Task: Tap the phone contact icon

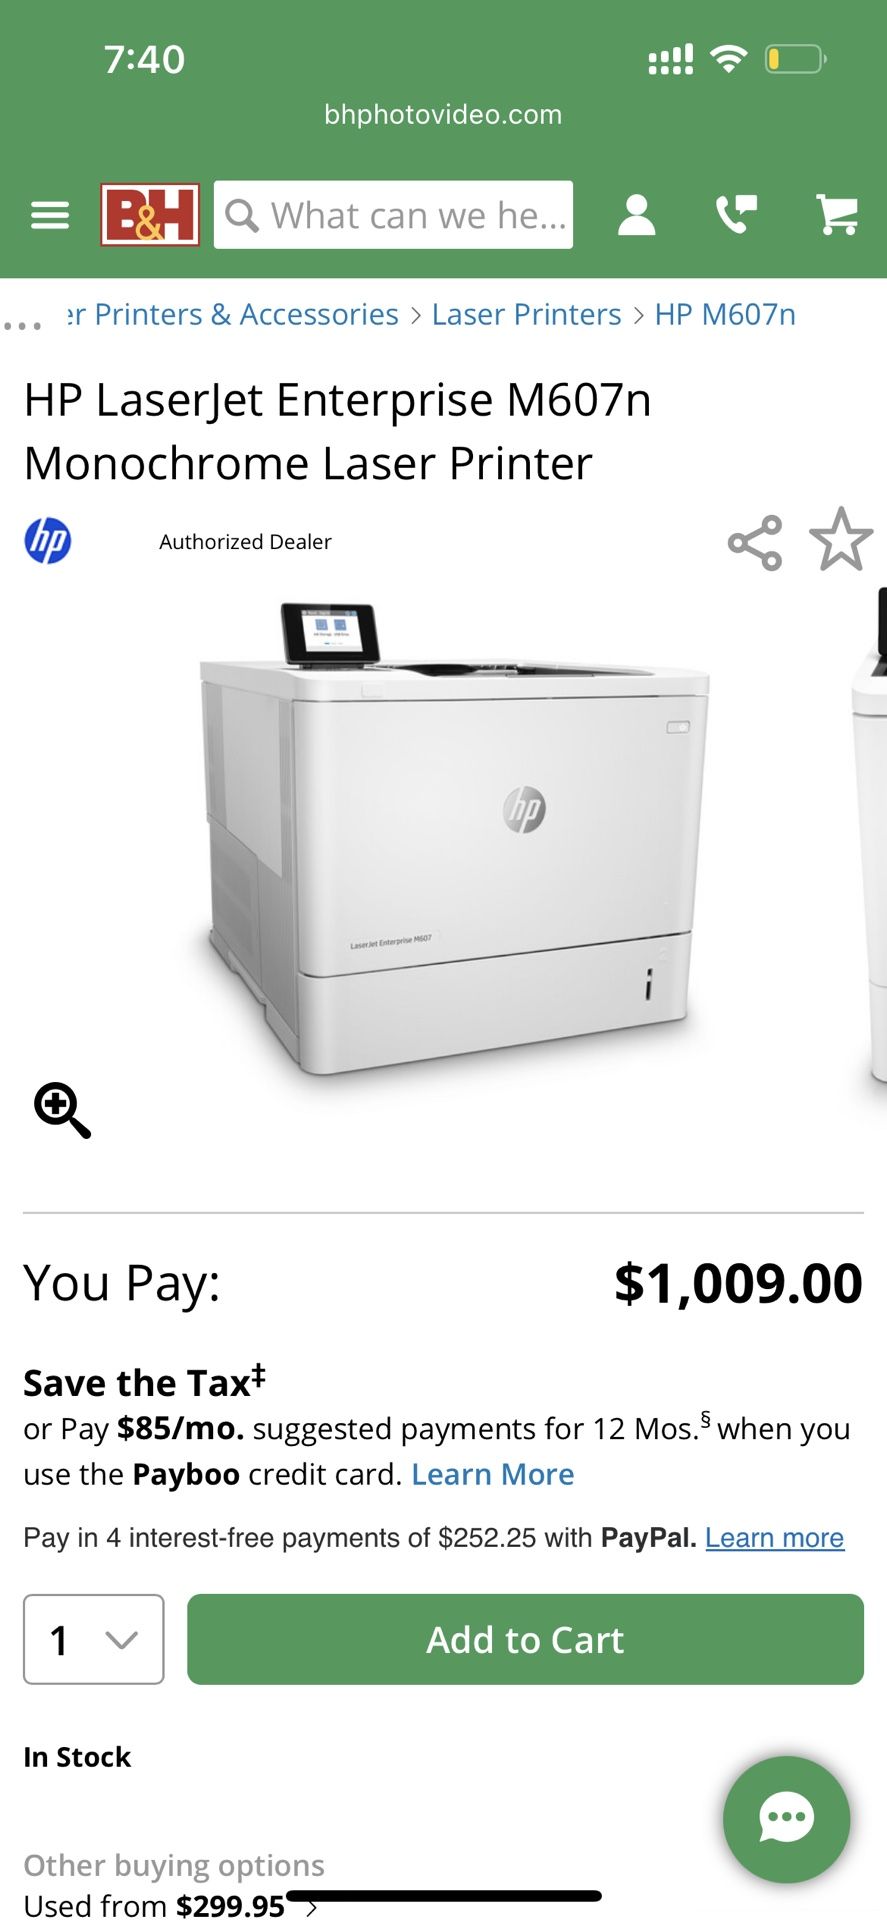Action: pyautogui.click(x=737, y=215)
